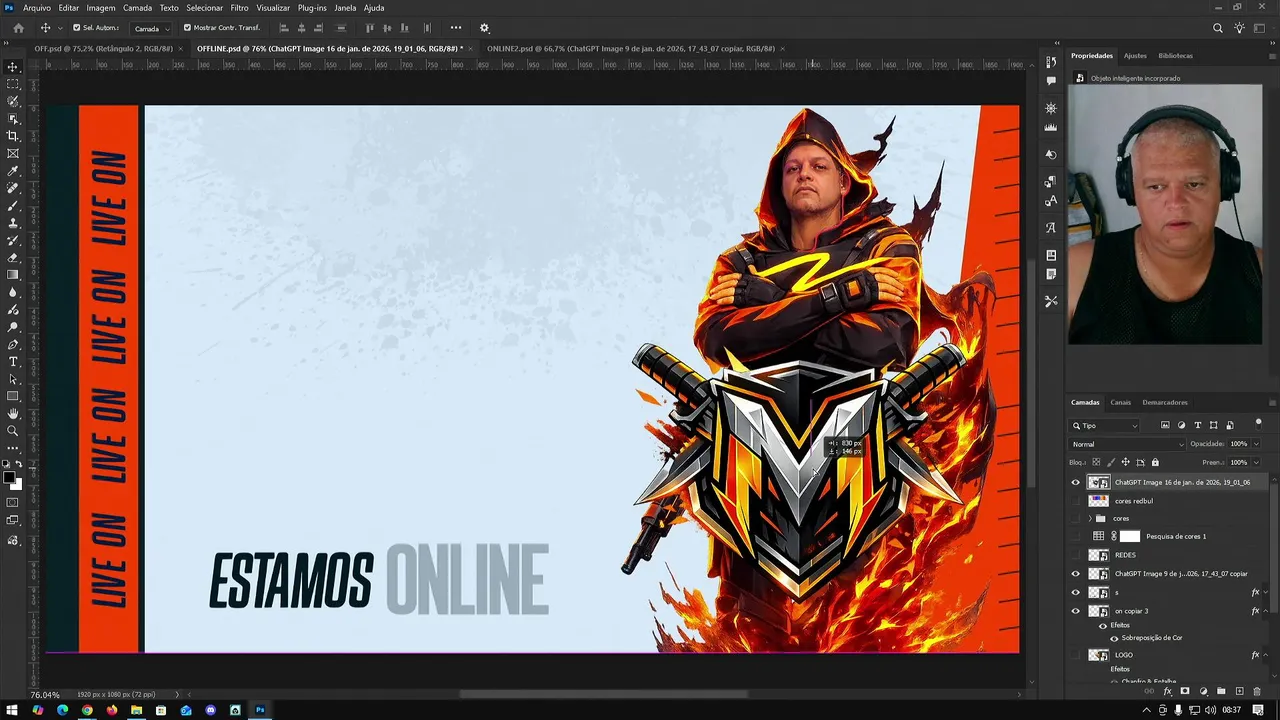Select the Frame tool
Image resolution: width=1280 pixels, height=720 pixels.
[13, 153]
